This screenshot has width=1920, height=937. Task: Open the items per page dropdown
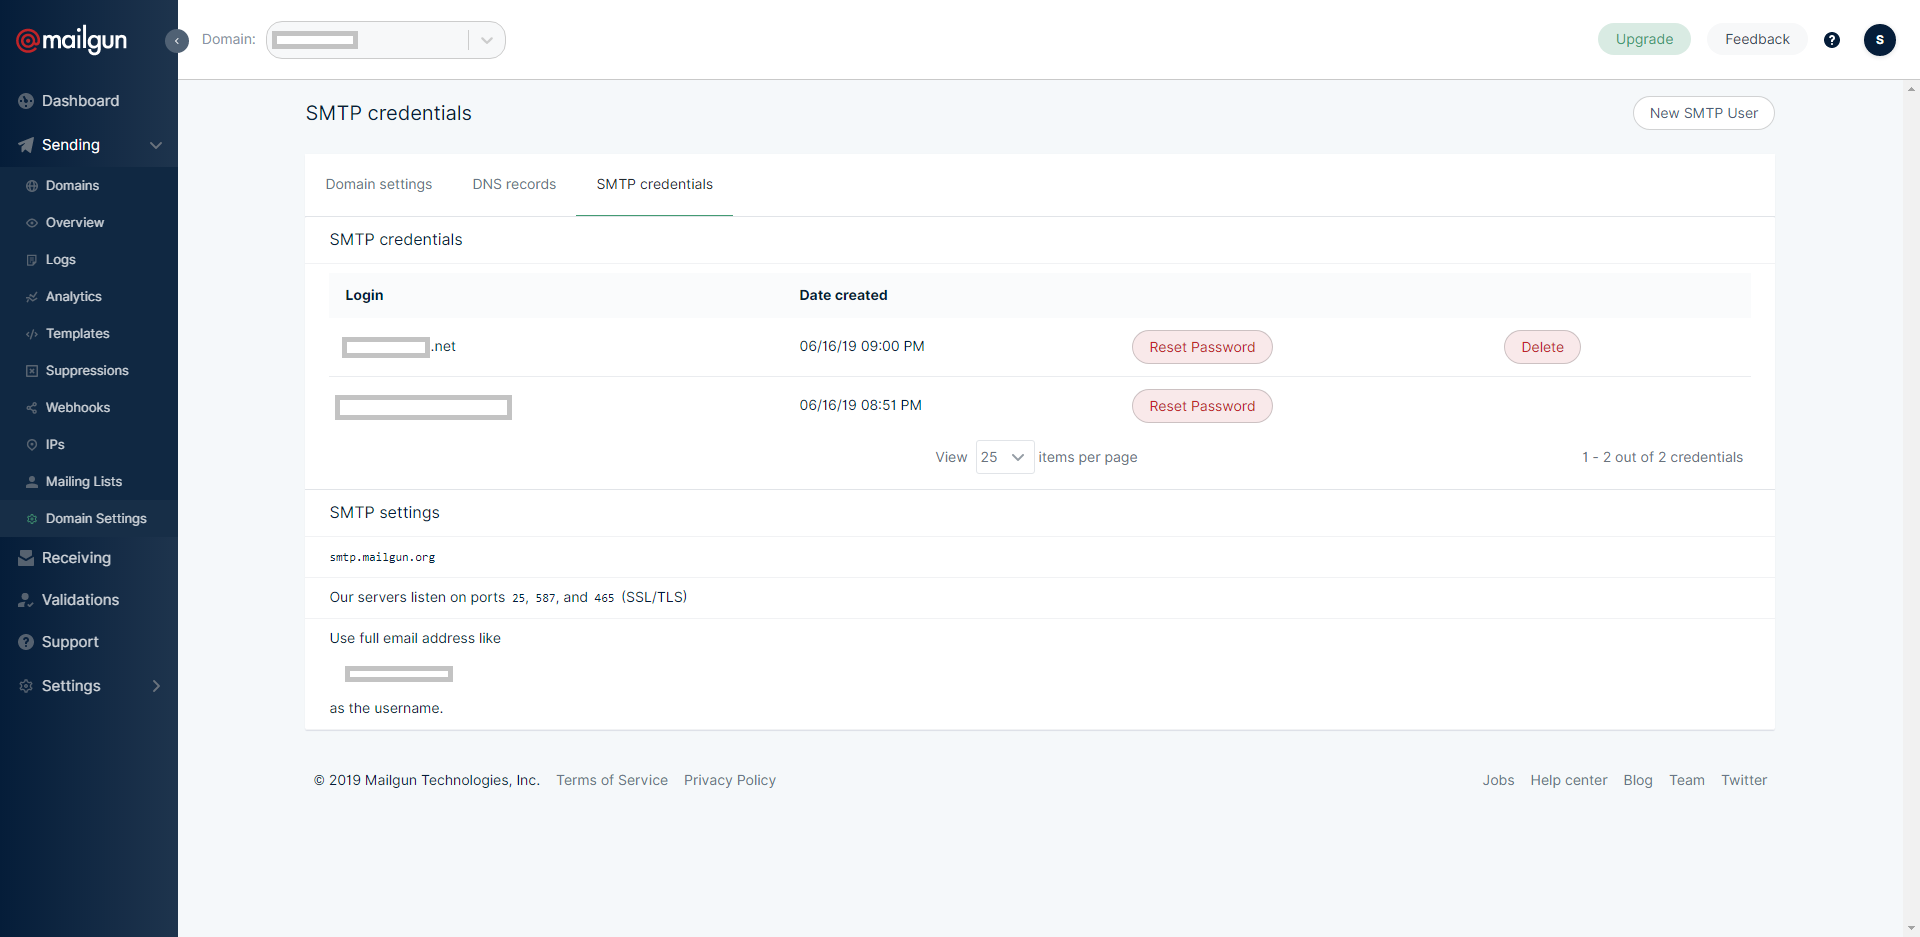click(1005, 457)
